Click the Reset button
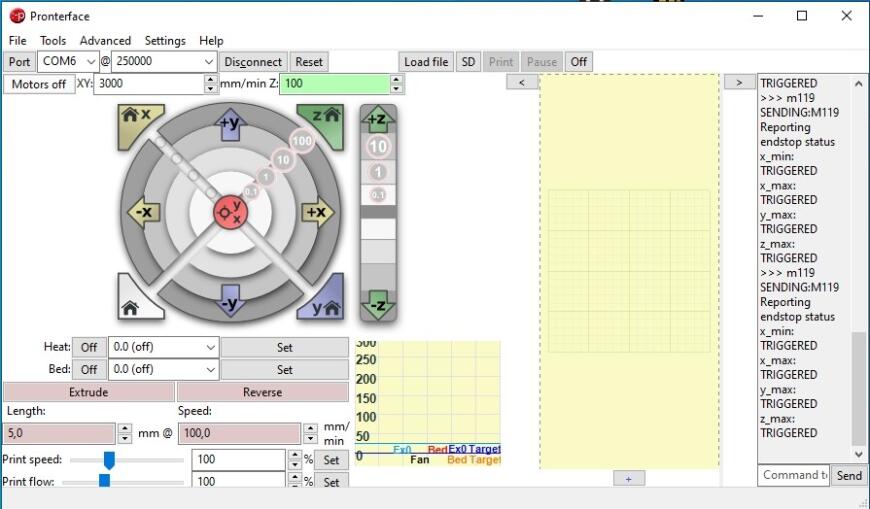 [309, 62]
